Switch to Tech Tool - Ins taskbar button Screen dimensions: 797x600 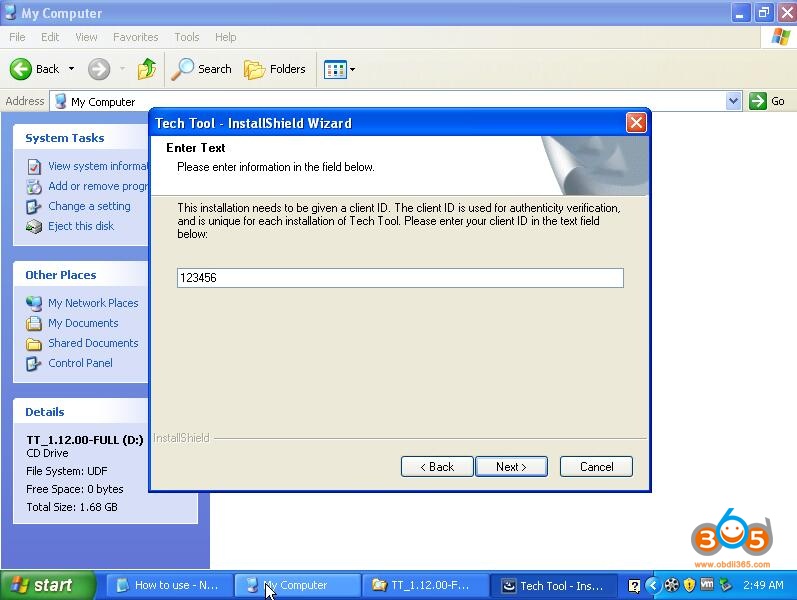554,585
